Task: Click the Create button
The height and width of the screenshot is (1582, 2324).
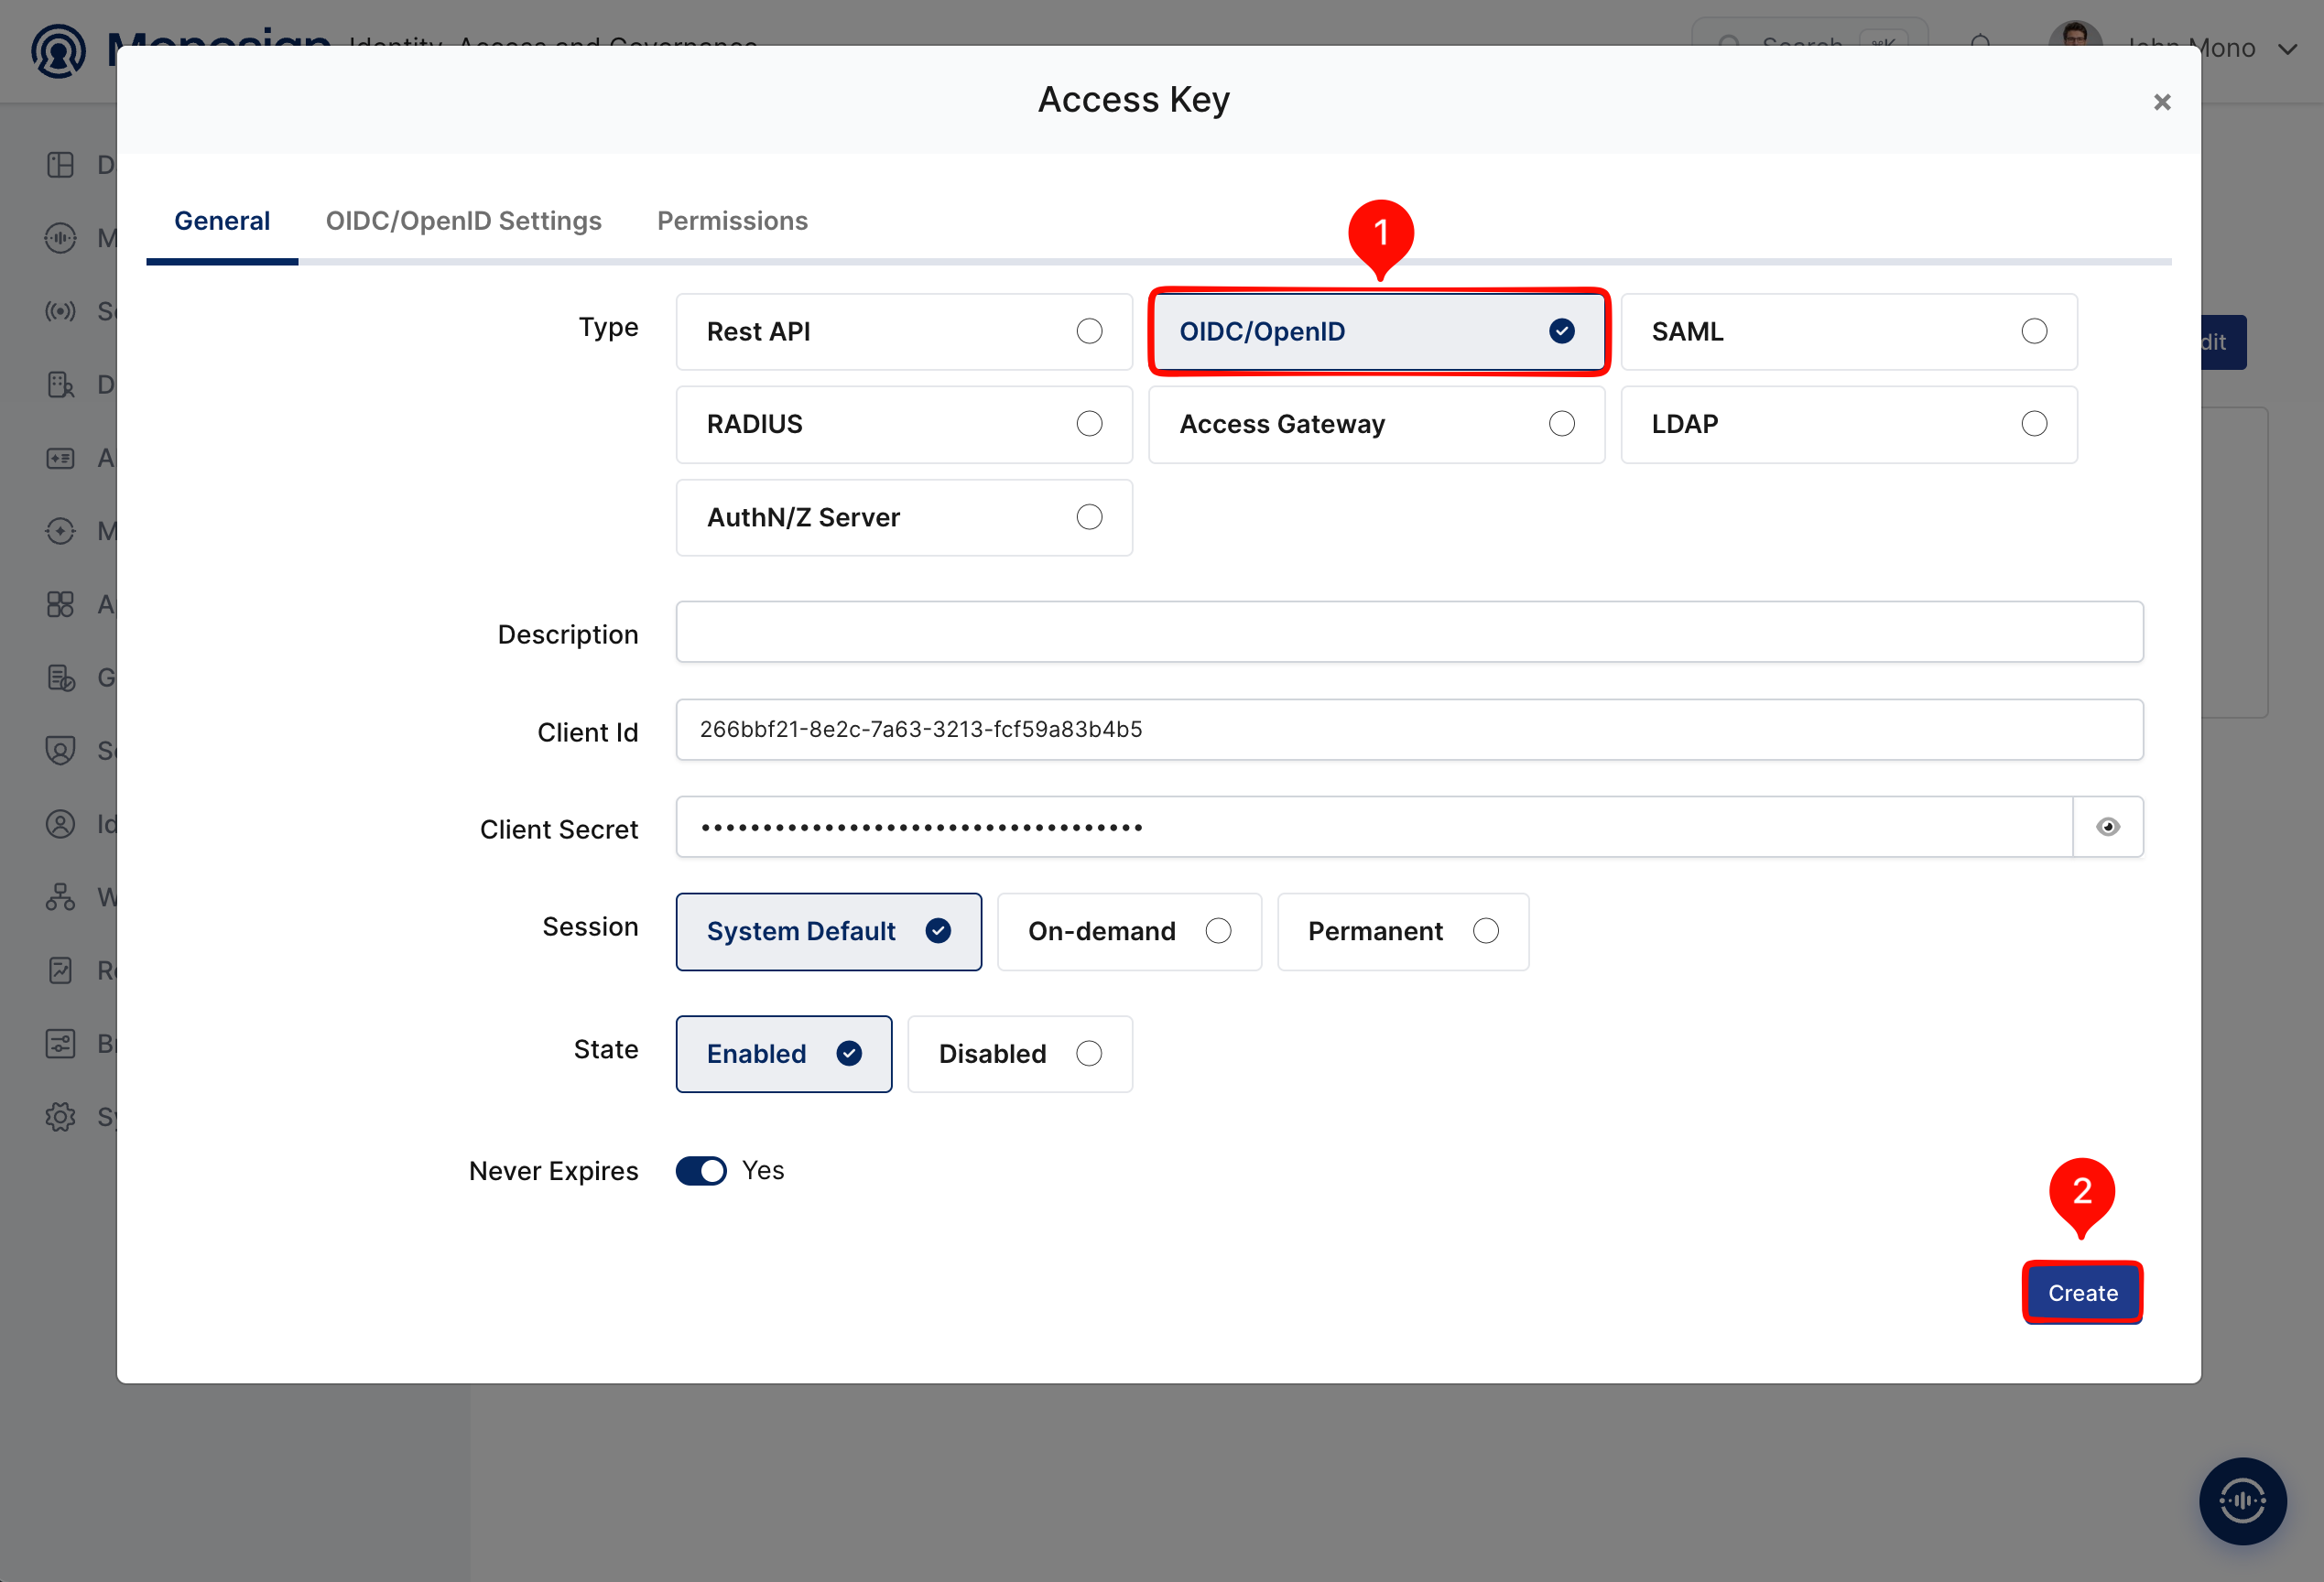Action: (x=2082, y=1293)
